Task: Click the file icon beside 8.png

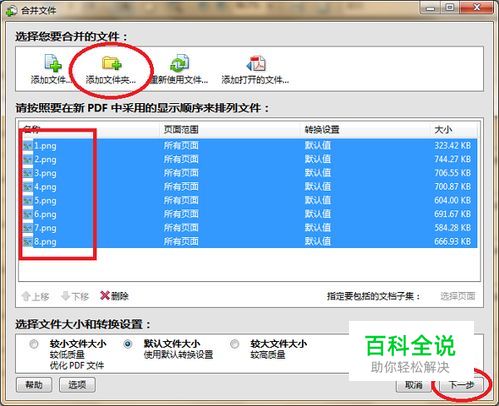Action: pyautogui.click(x=28, y=242)
